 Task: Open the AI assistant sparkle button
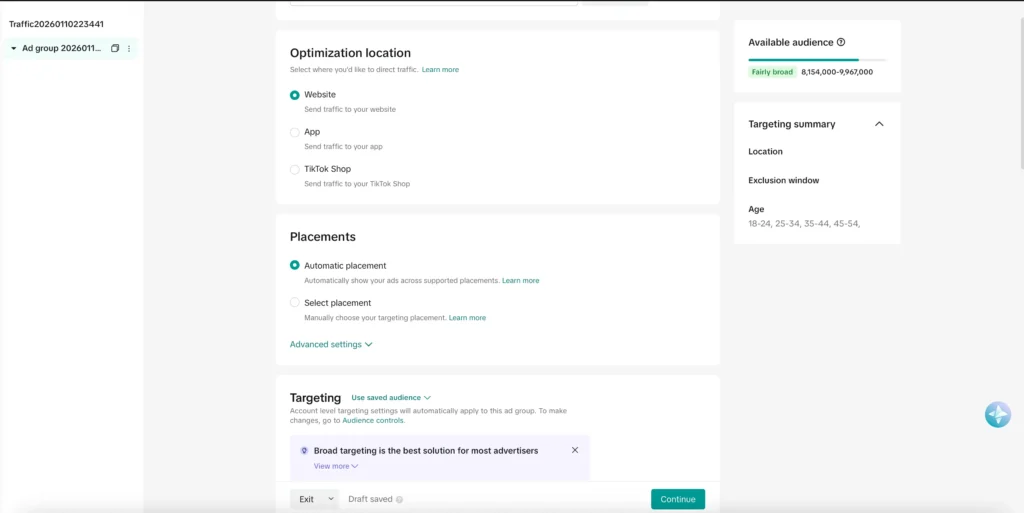point(998,414)
